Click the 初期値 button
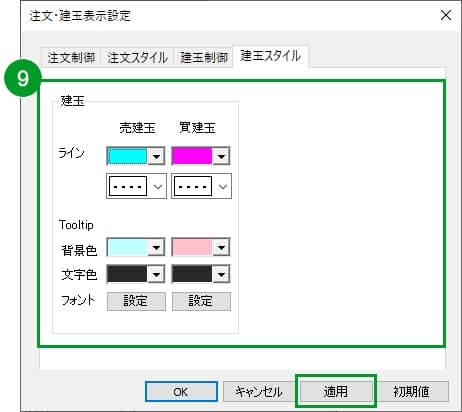 tap(411, 391)
